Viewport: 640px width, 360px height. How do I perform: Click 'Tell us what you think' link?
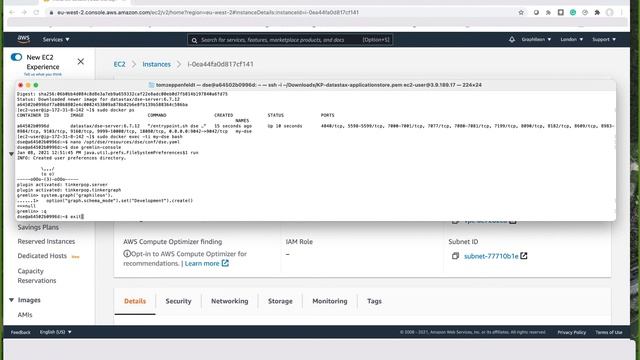click(43, 74)
